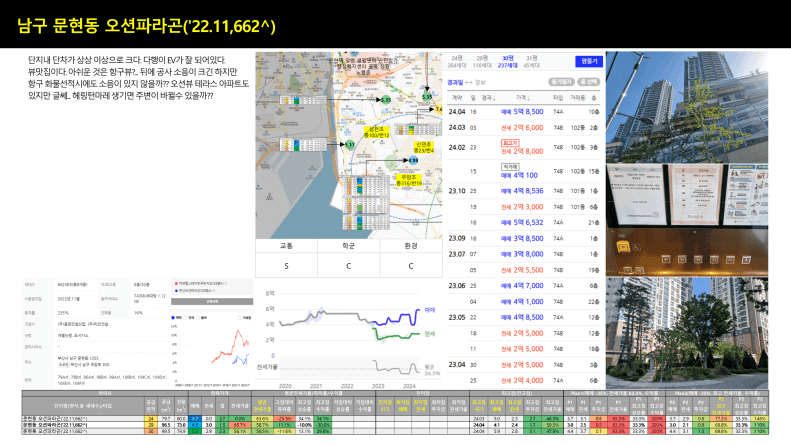The image size is (791, 445).
Task: Click the first gray pill filter button
Action: tap(561, 82)
